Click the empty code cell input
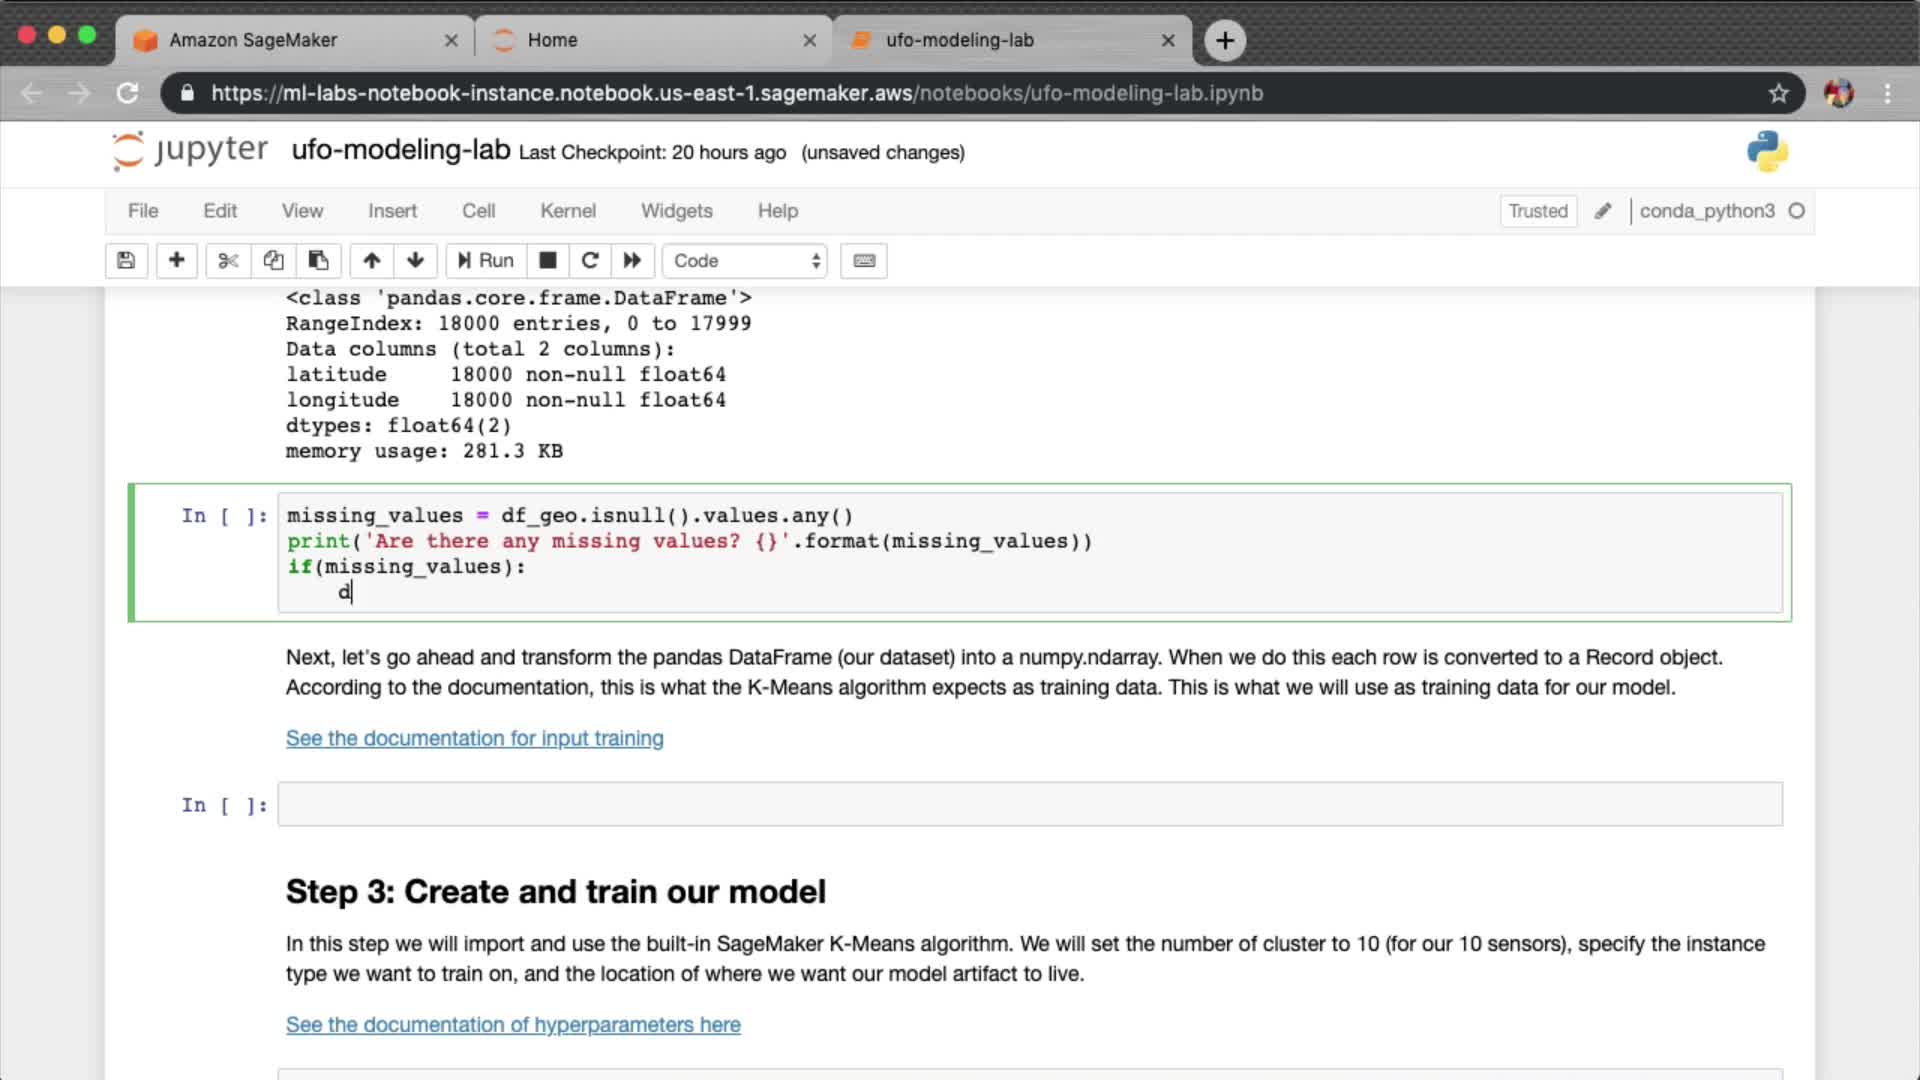 click(x=1029, y=805)
